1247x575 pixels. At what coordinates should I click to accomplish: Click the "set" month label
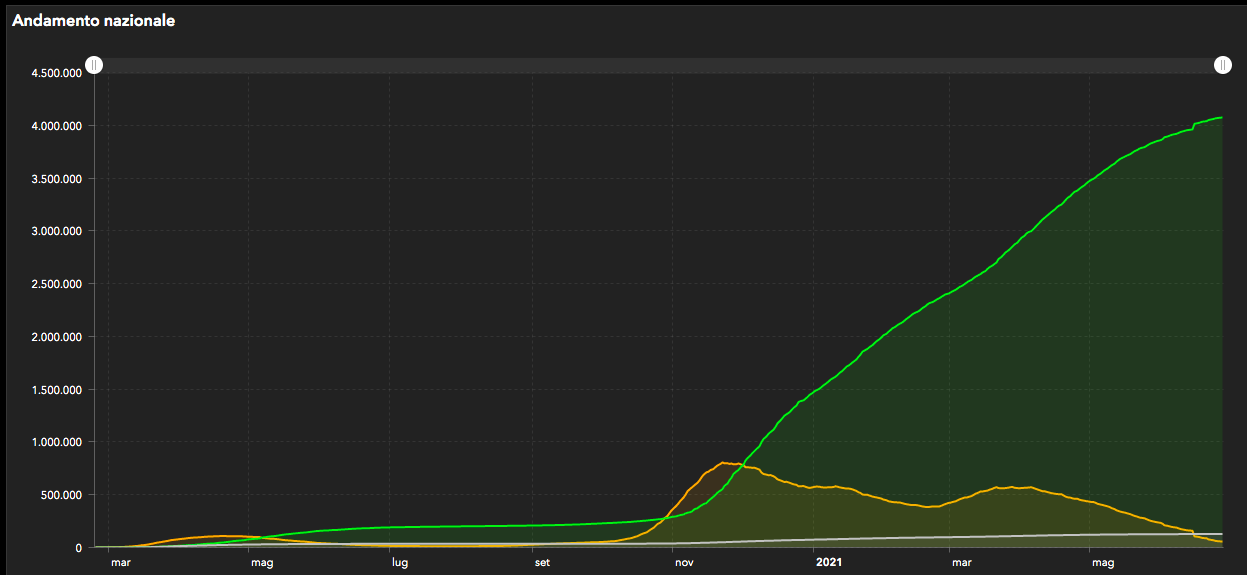tap(542, 563)
